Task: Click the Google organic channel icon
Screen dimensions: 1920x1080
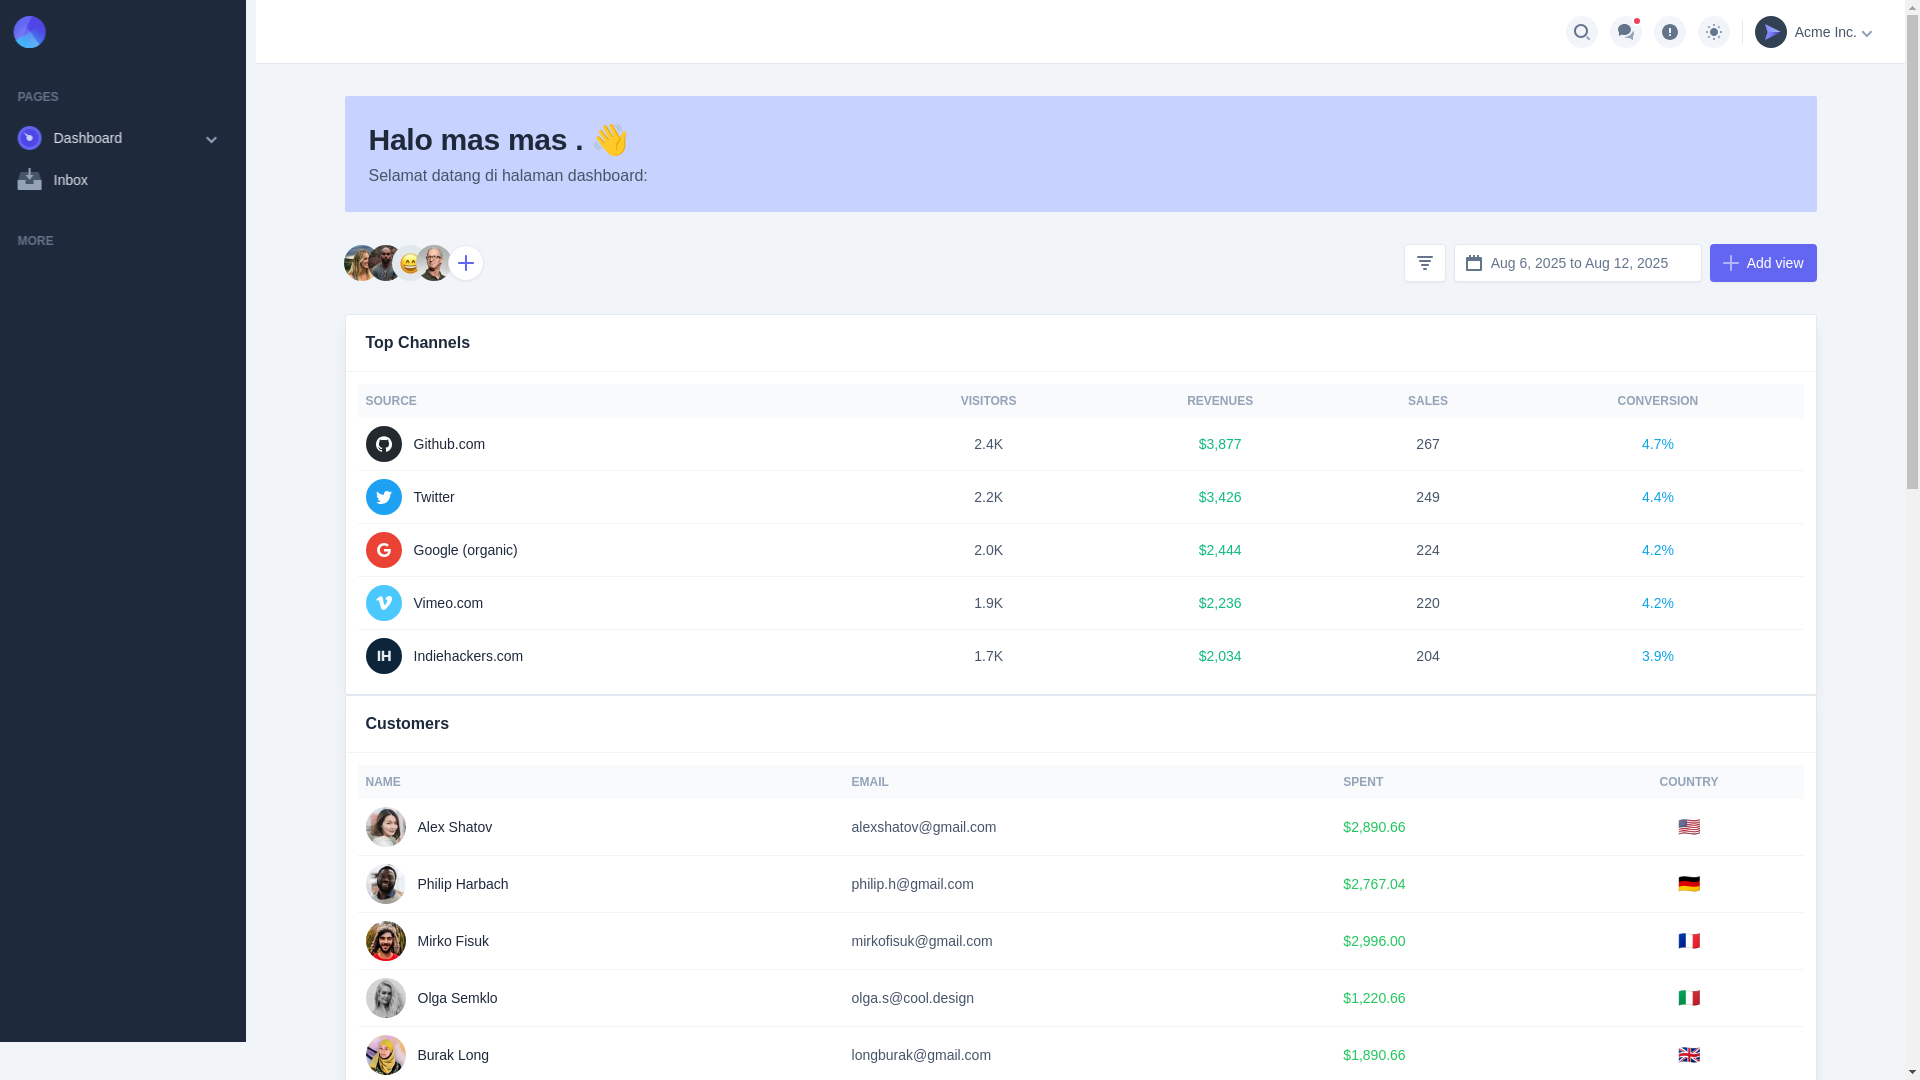Action: (x=383, y=550)
